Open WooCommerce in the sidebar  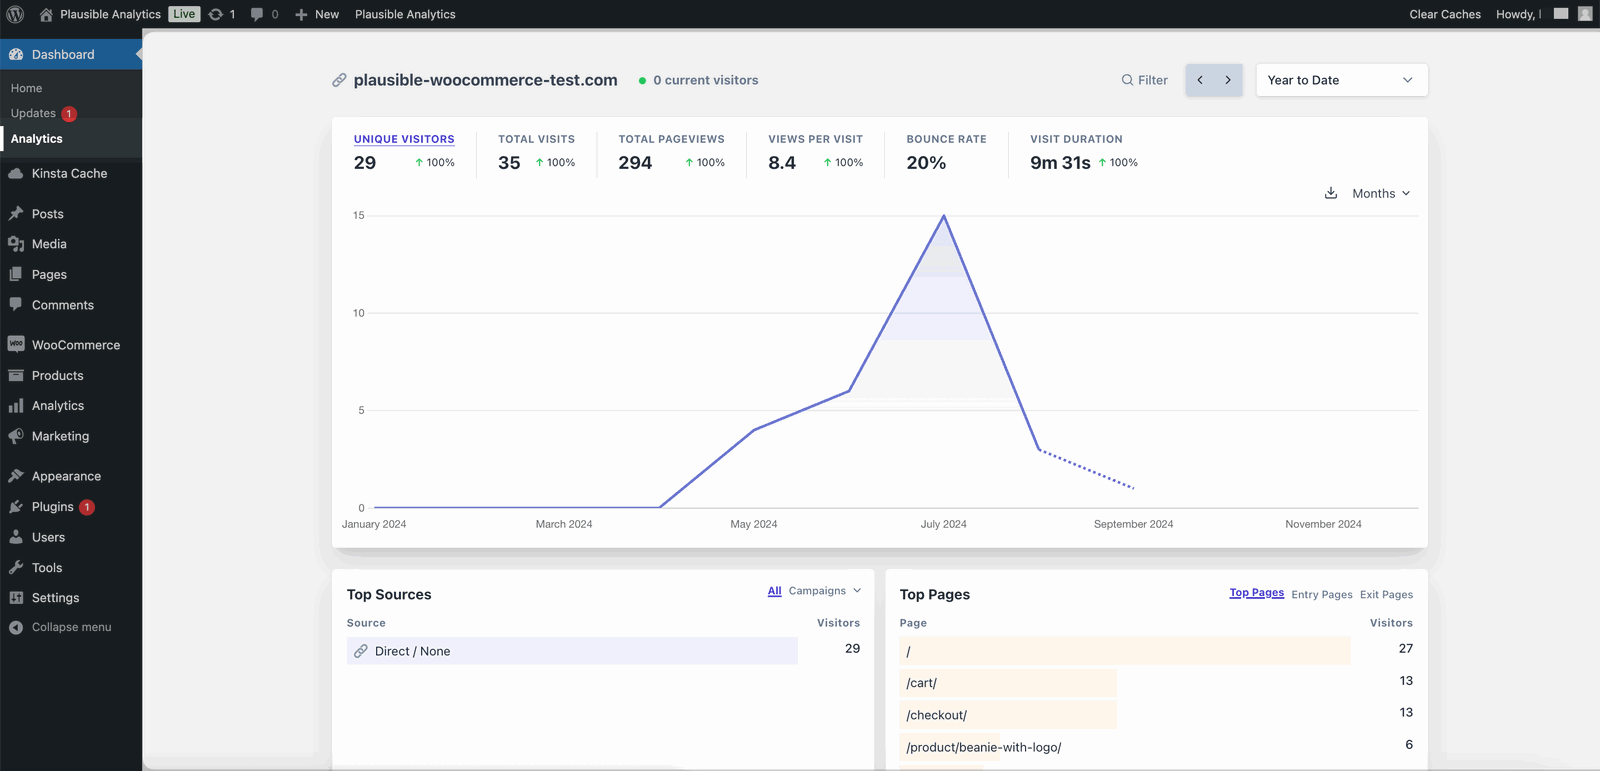75,345
